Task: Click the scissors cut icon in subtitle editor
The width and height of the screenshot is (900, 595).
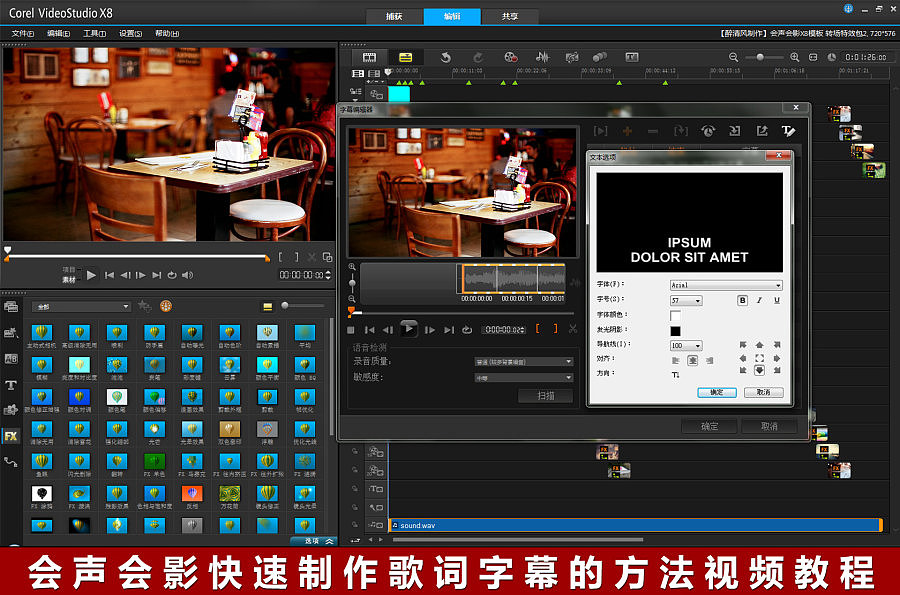Action: 573,329
